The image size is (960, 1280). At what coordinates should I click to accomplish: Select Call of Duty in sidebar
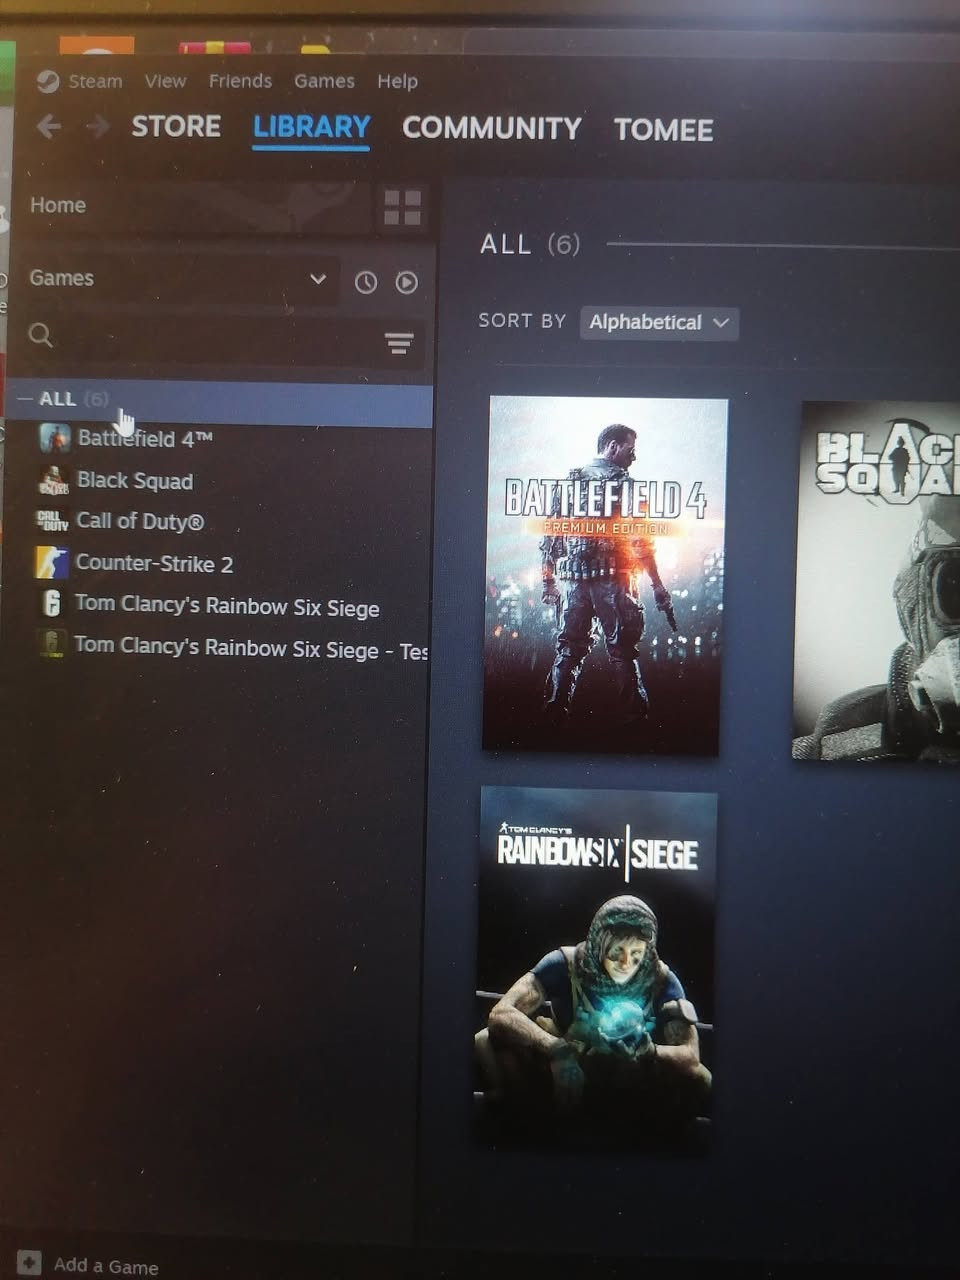click(x=140, y=521)
